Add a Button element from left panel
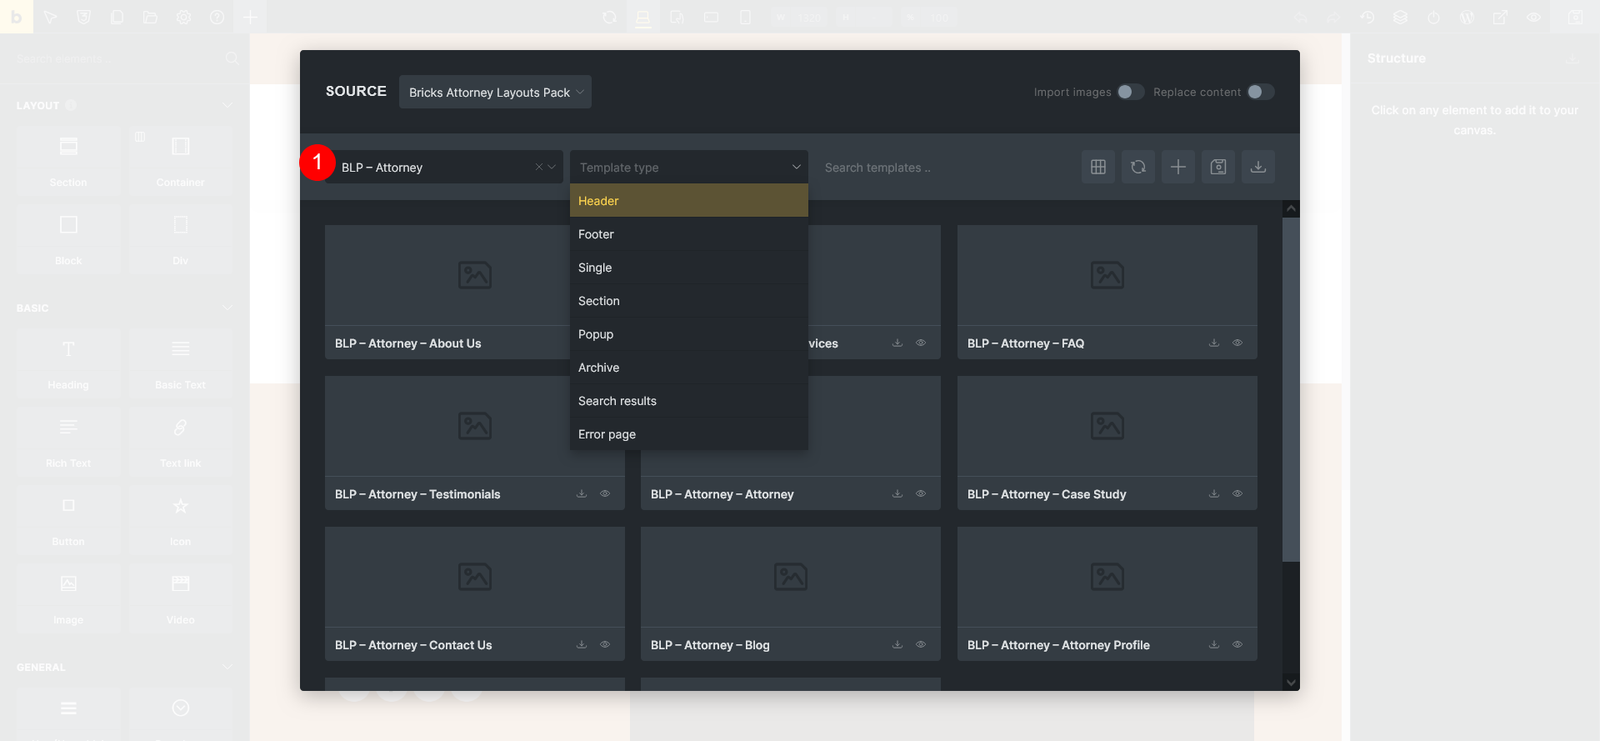The height and width of the screenshot is (741, 1600). [x=68, y=520]
